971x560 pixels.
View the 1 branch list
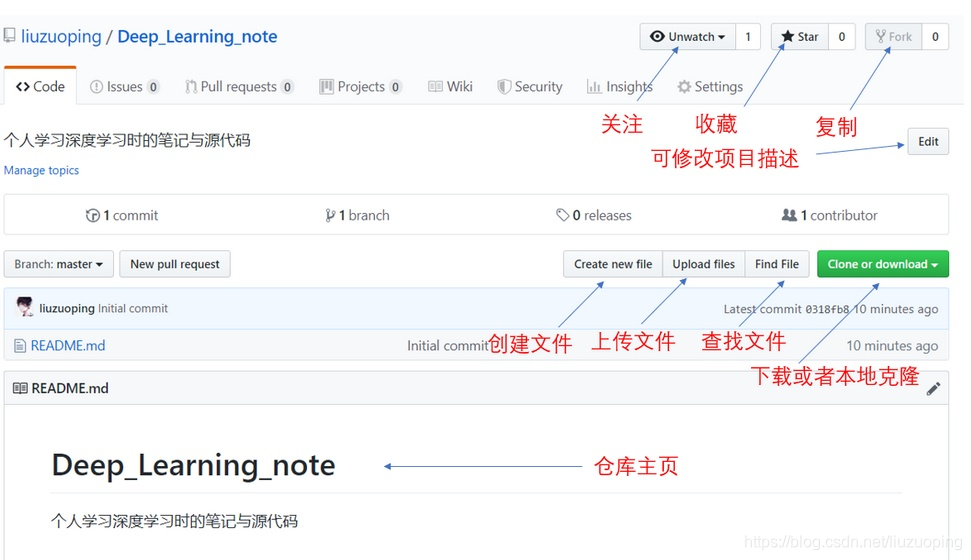pyautogui.click(x=357, y=215)
